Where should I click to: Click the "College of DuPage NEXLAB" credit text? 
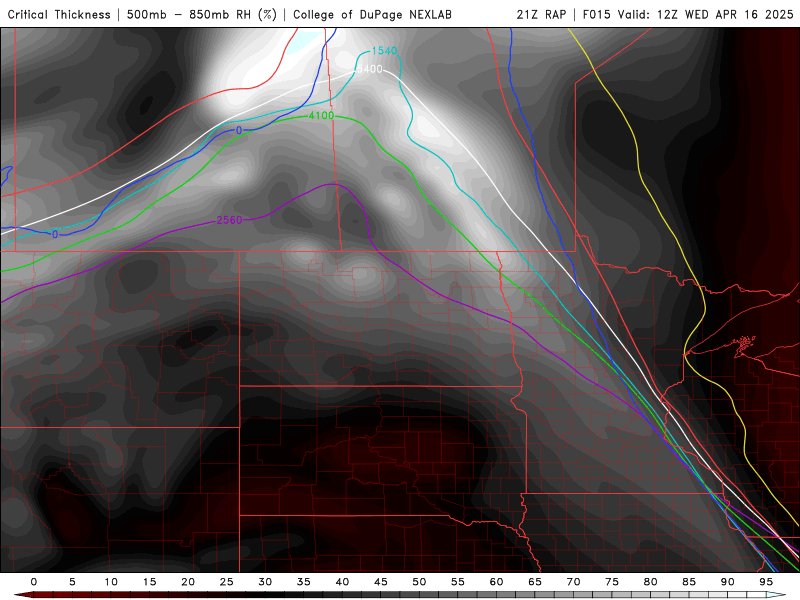(372, 15)
